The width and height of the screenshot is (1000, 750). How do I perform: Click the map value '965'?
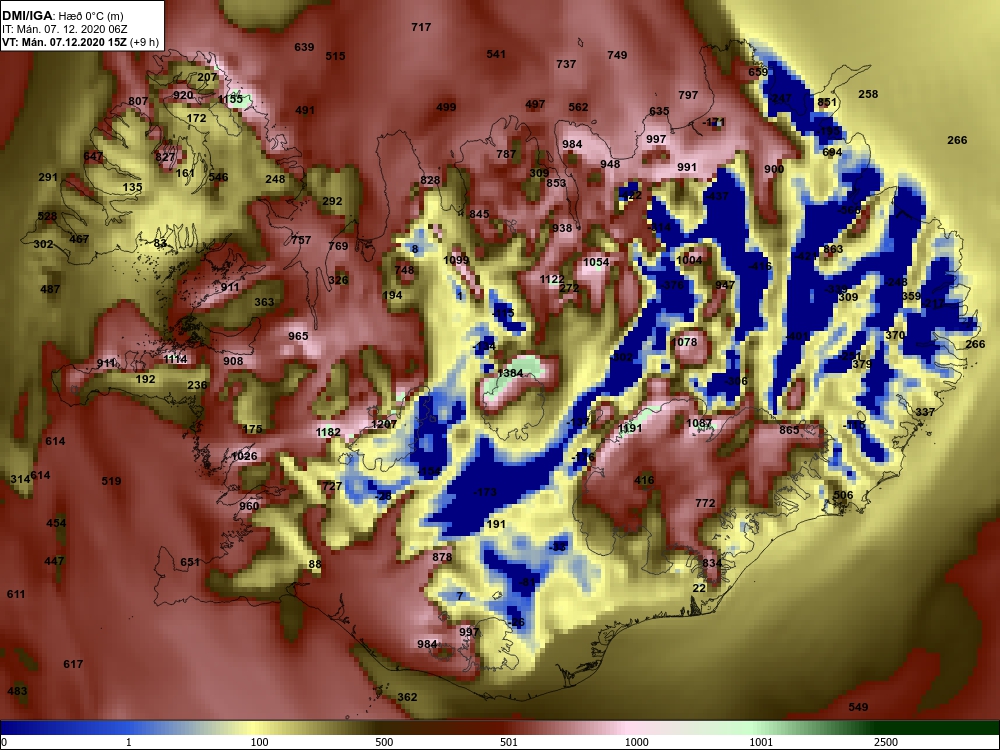(298, 336)
